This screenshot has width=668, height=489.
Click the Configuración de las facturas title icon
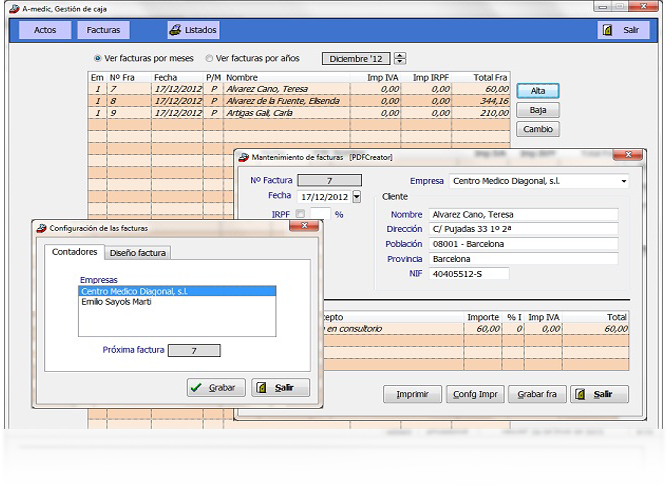tap(41, 228)
